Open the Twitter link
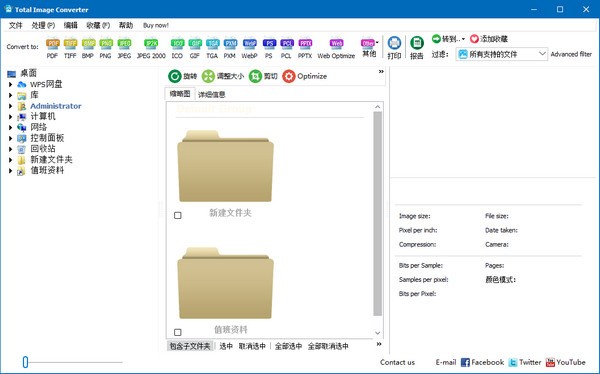This screenshot has height=374, width=600. 525,362
